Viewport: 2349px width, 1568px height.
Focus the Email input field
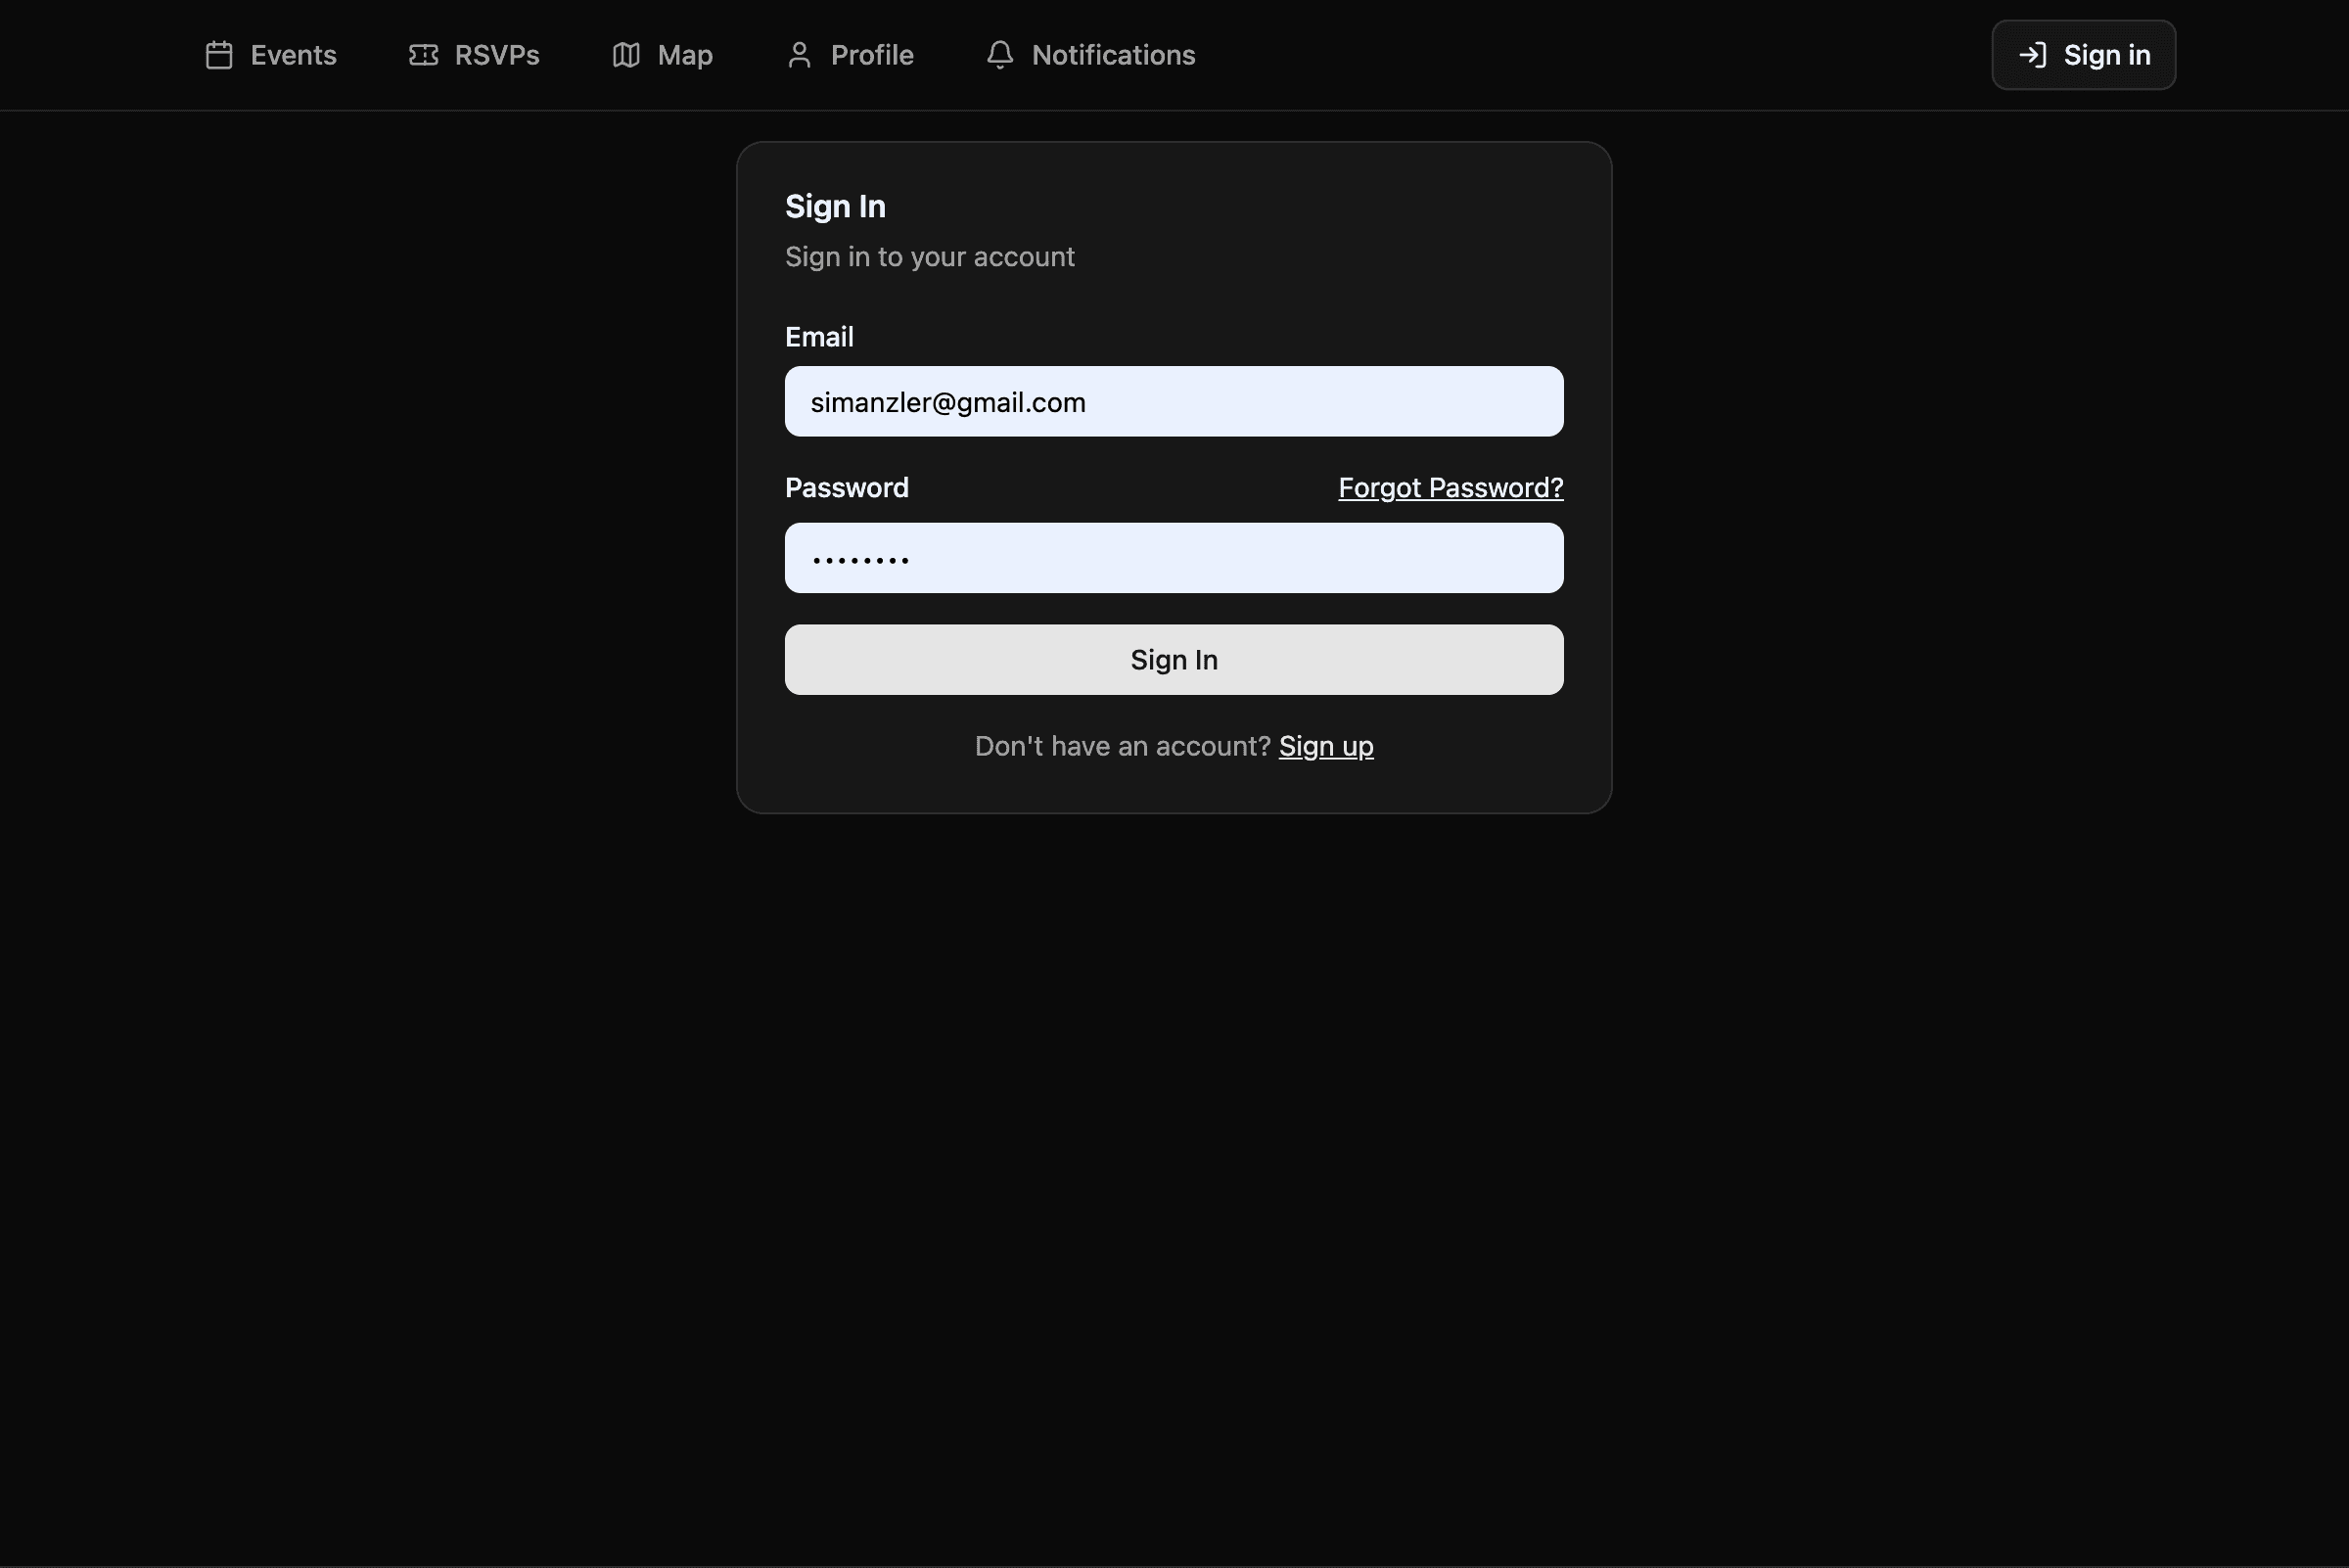point(1173,402)
